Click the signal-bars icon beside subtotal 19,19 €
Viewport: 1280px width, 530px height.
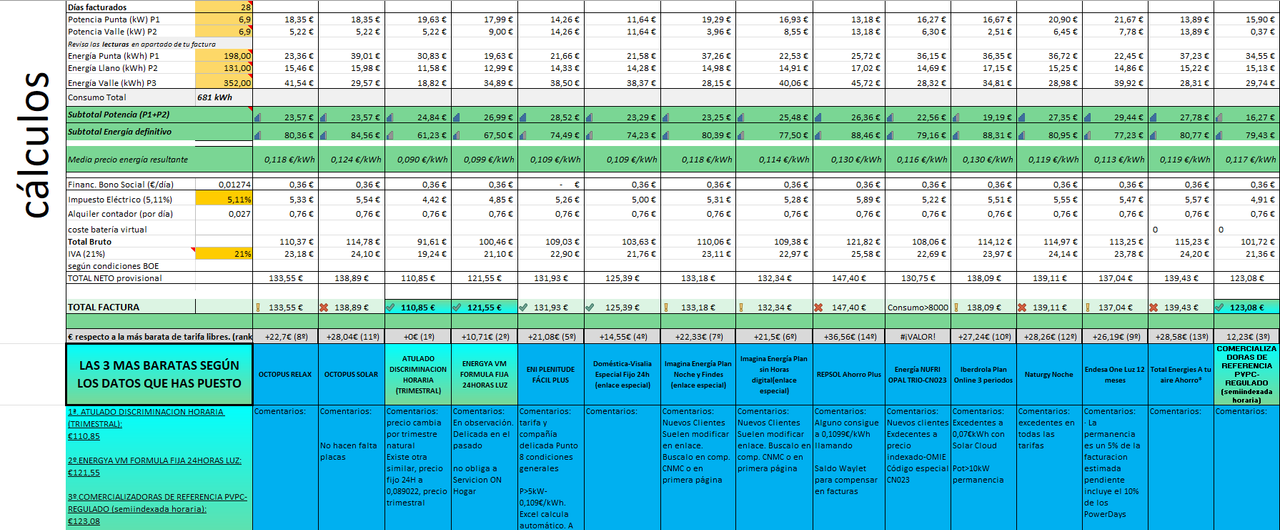point(956,117)
